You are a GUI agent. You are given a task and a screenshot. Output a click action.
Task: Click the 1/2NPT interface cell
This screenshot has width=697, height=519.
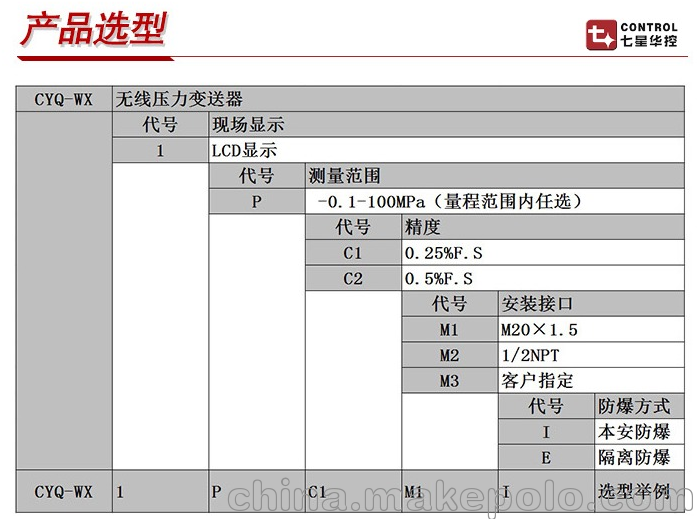[591, 355]
